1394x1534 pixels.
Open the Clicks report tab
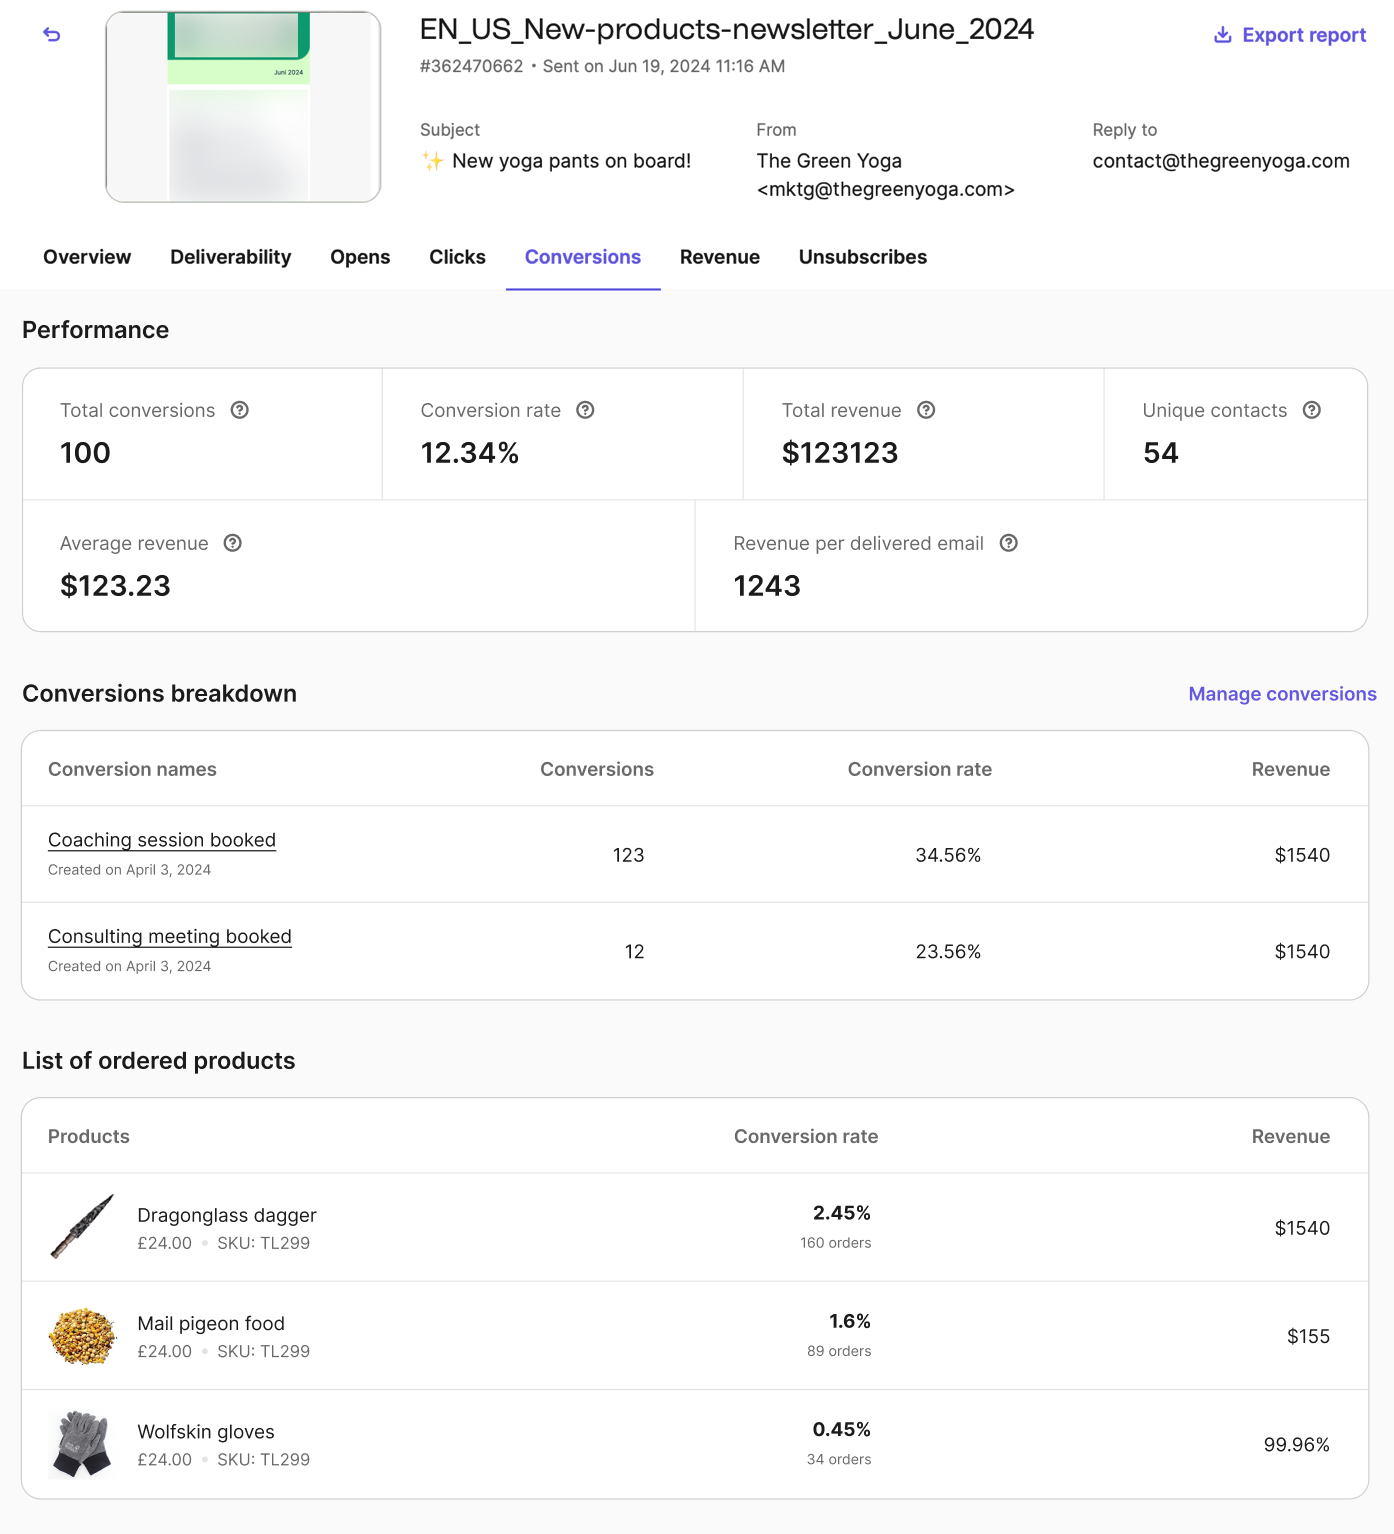click(457, 257)
